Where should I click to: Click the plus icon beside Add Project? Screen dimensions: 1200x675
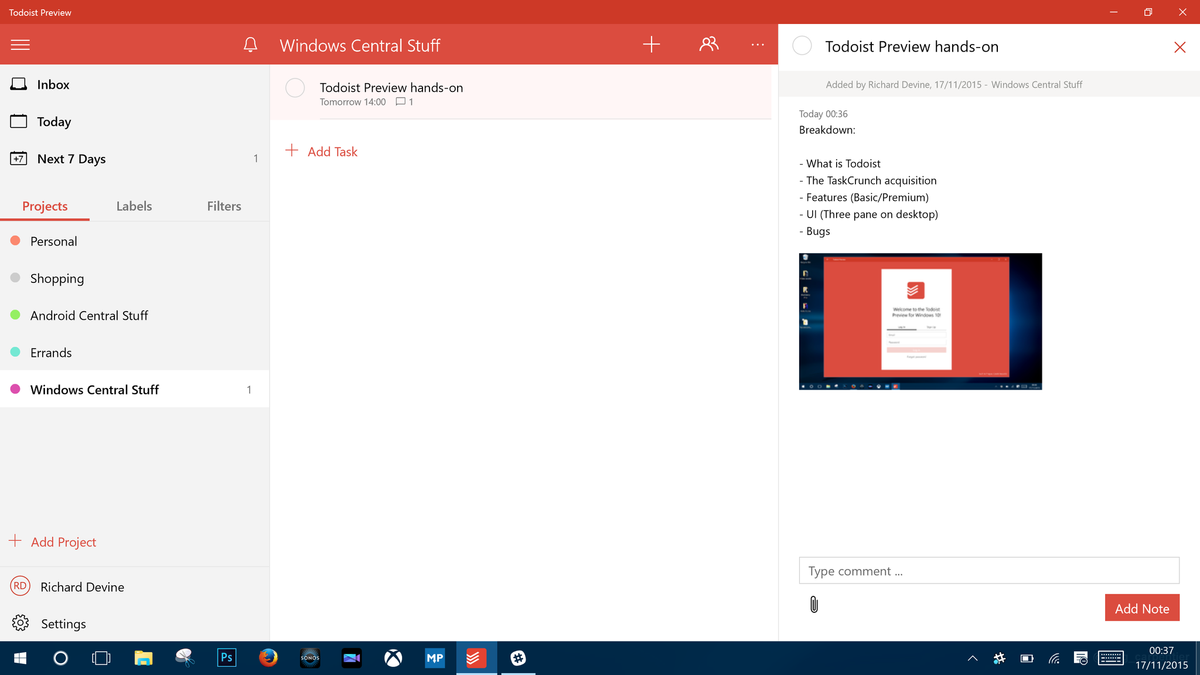coord(15,541)
